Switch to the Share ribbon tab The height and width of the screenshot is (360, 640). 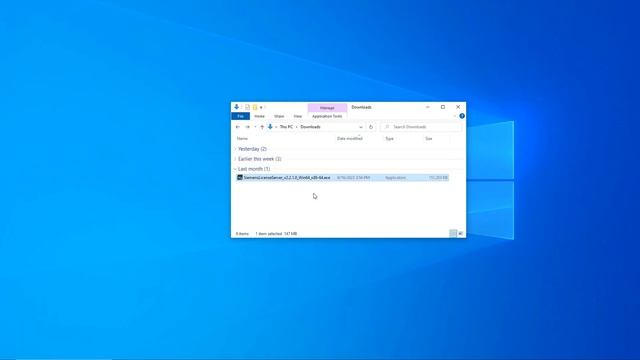pos(279,116)
